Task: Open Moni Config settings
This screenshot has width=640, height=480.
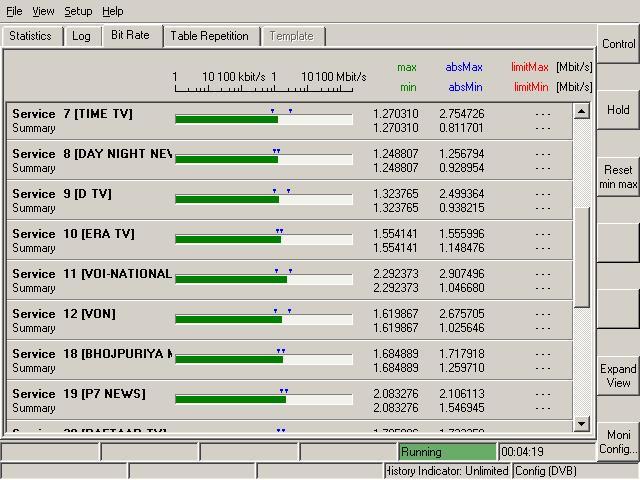Action: (x=618, y=442)
